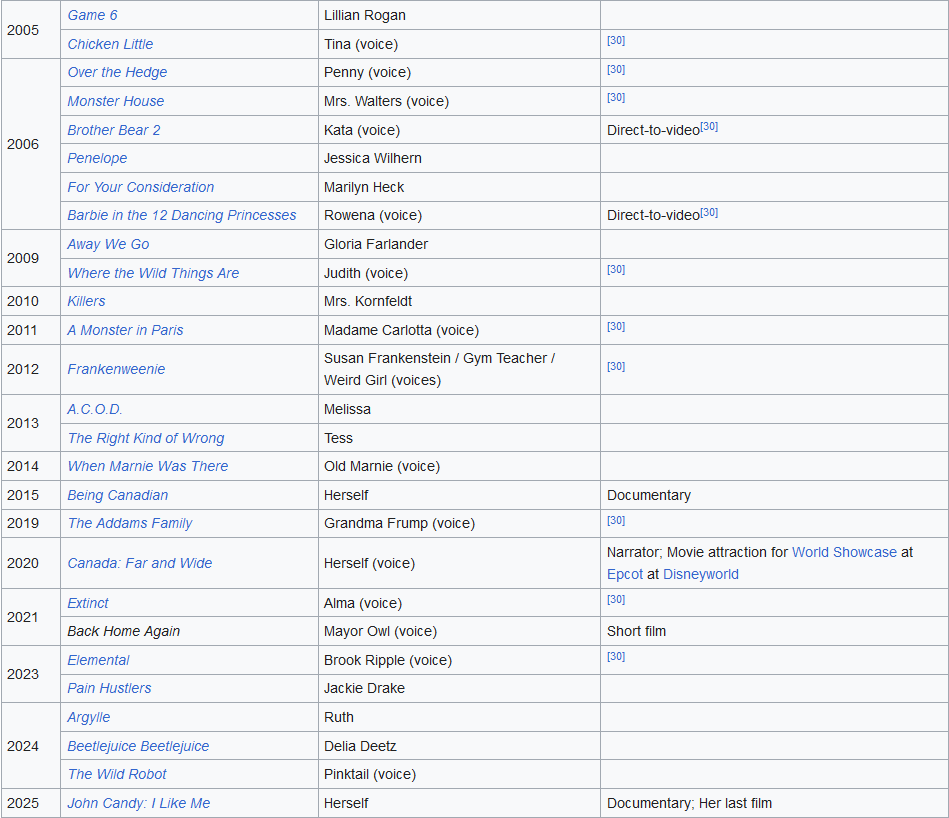Open the Extinct film link
Viewport: 949px width, 818px height.
click(x=88, y=603)
